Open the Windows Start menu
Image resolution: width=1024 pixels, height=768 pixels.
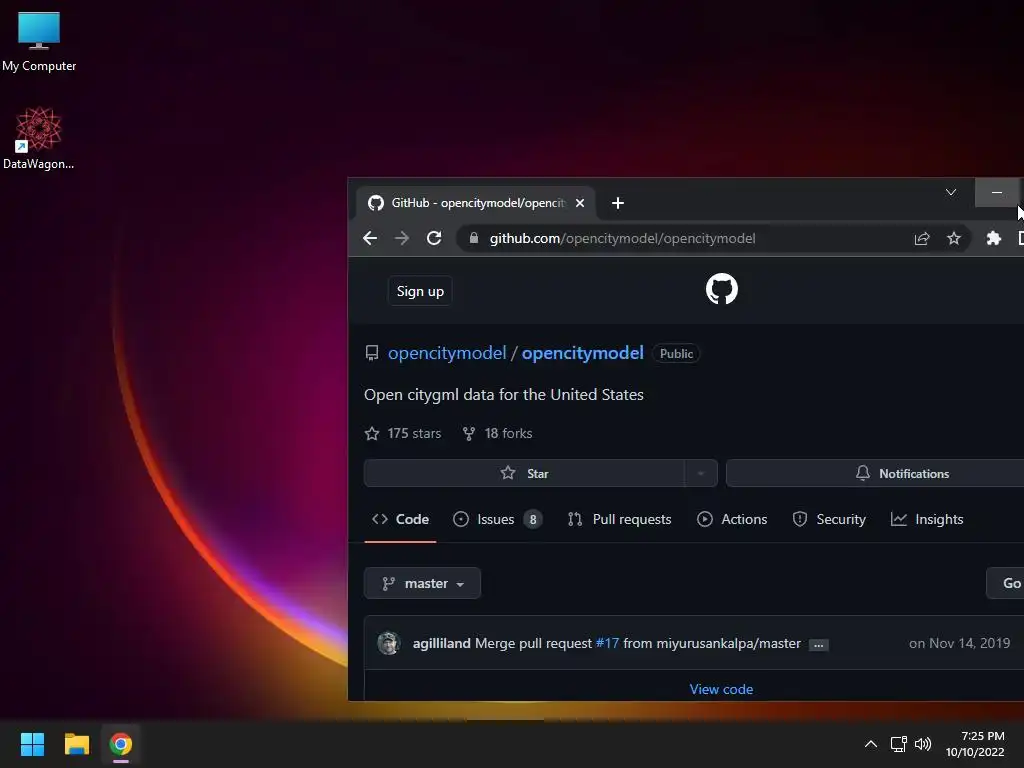32,744
